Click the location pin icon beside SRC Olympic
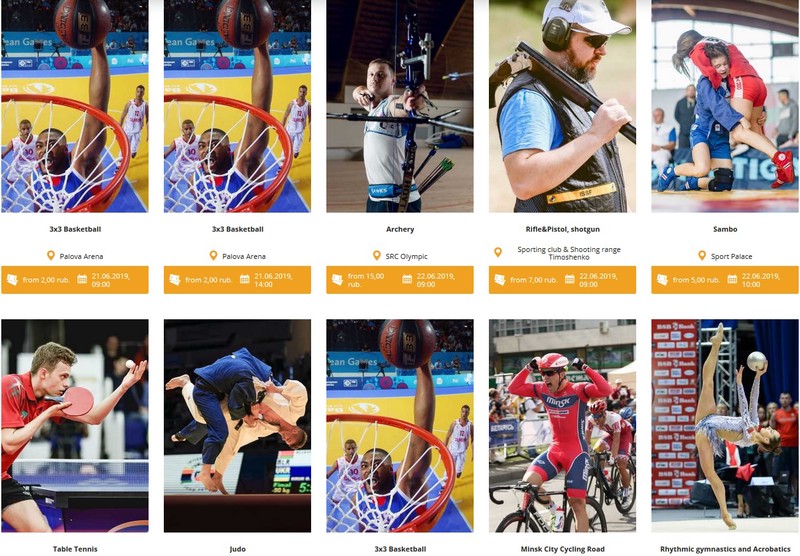800x556 pixels. point(377,256)
